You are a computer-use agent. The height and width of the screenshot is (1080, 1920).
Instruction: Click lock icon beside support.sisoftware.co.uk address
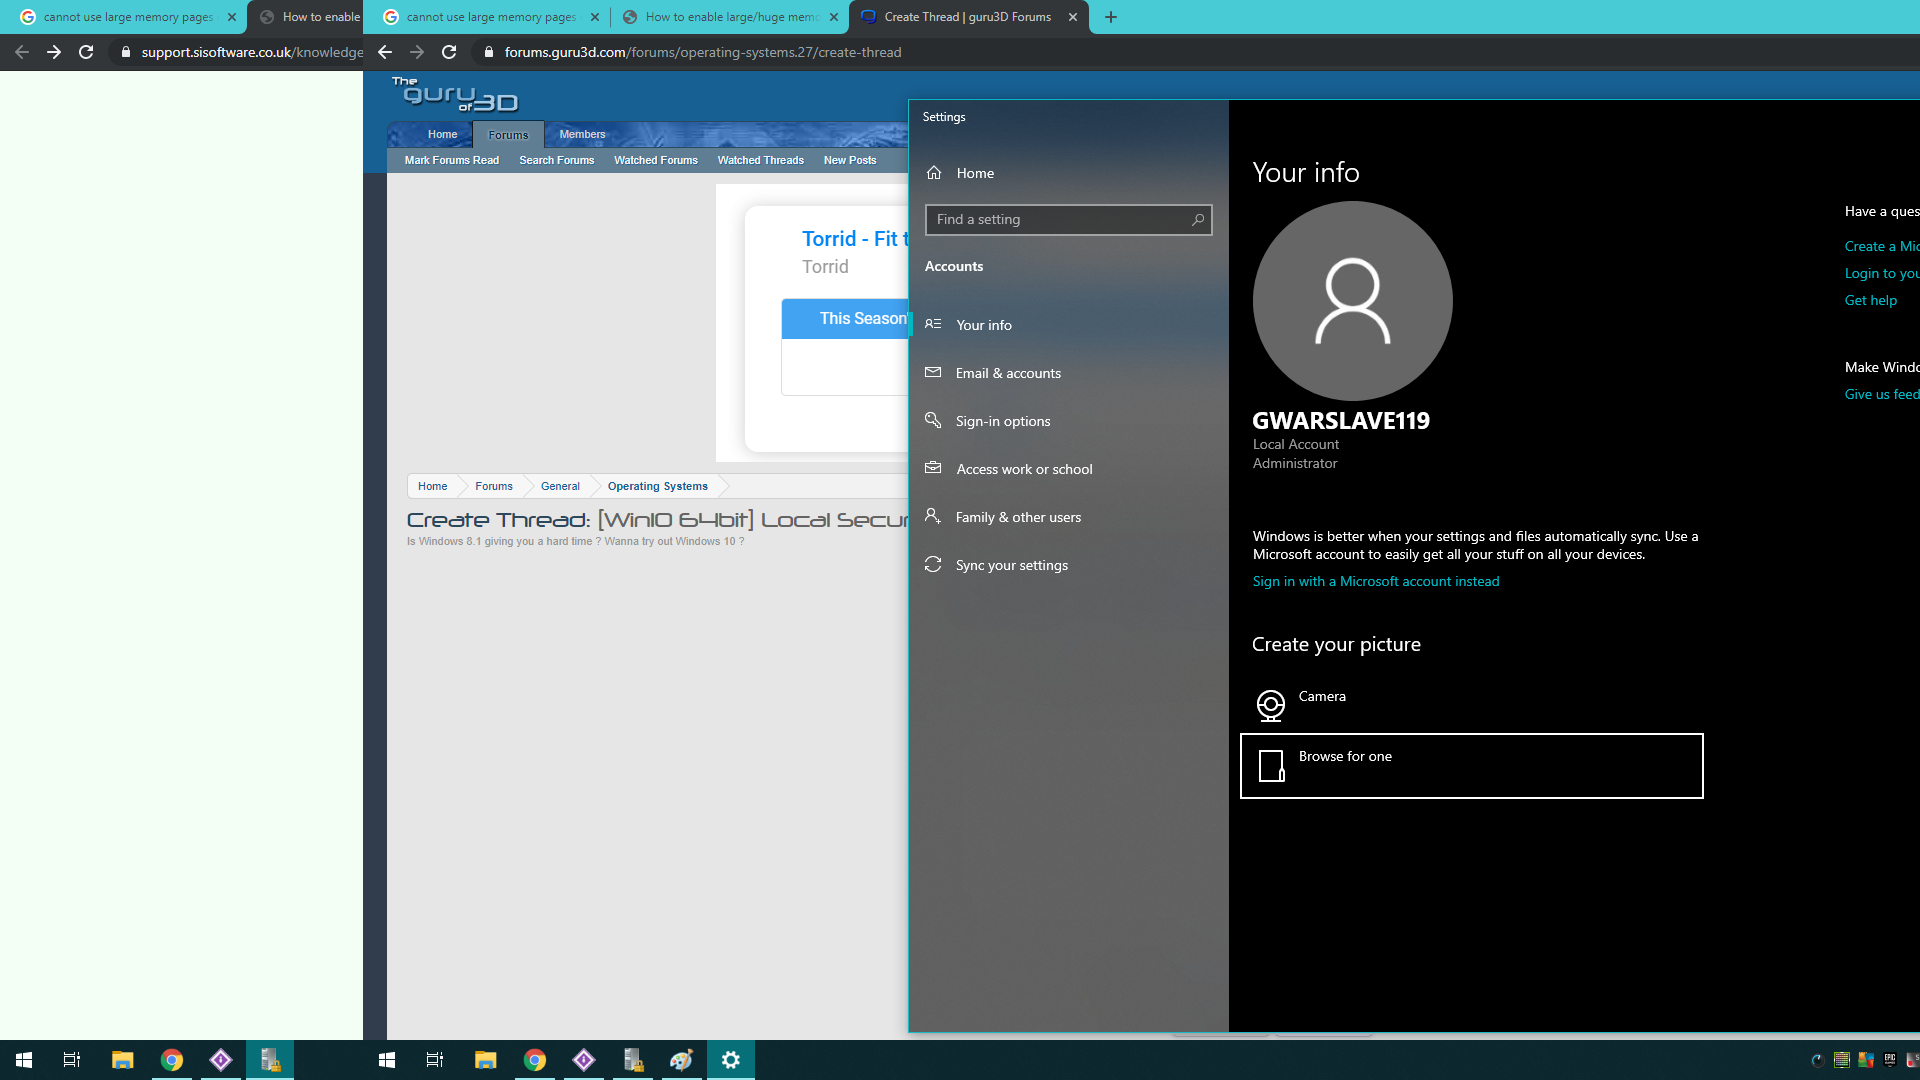pos(126,52)
